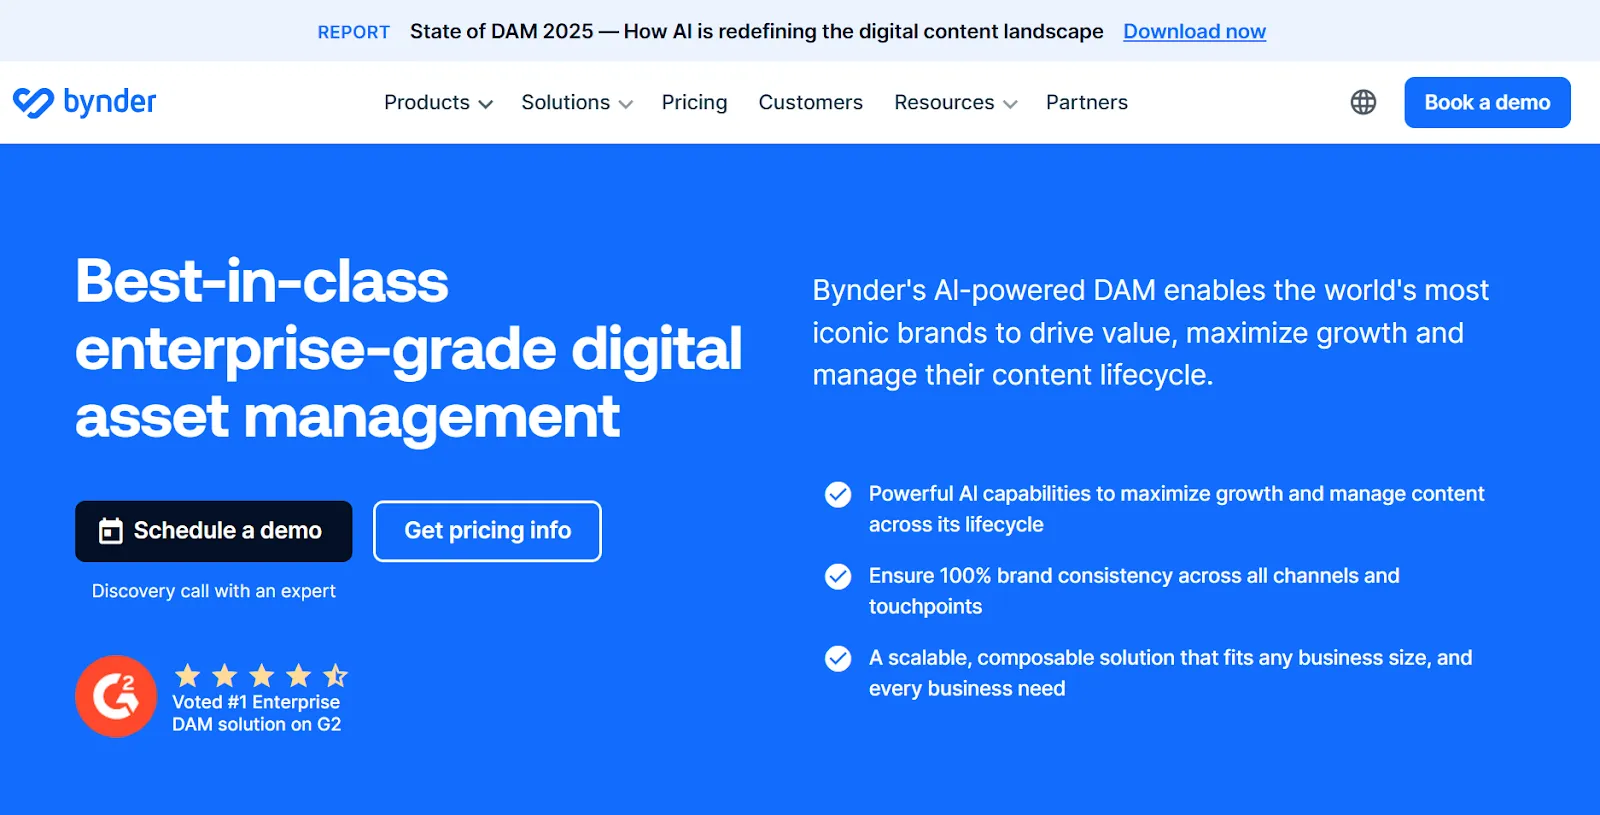Visit the Partners page
The image size is (1600, 815).
[1087, 102]
